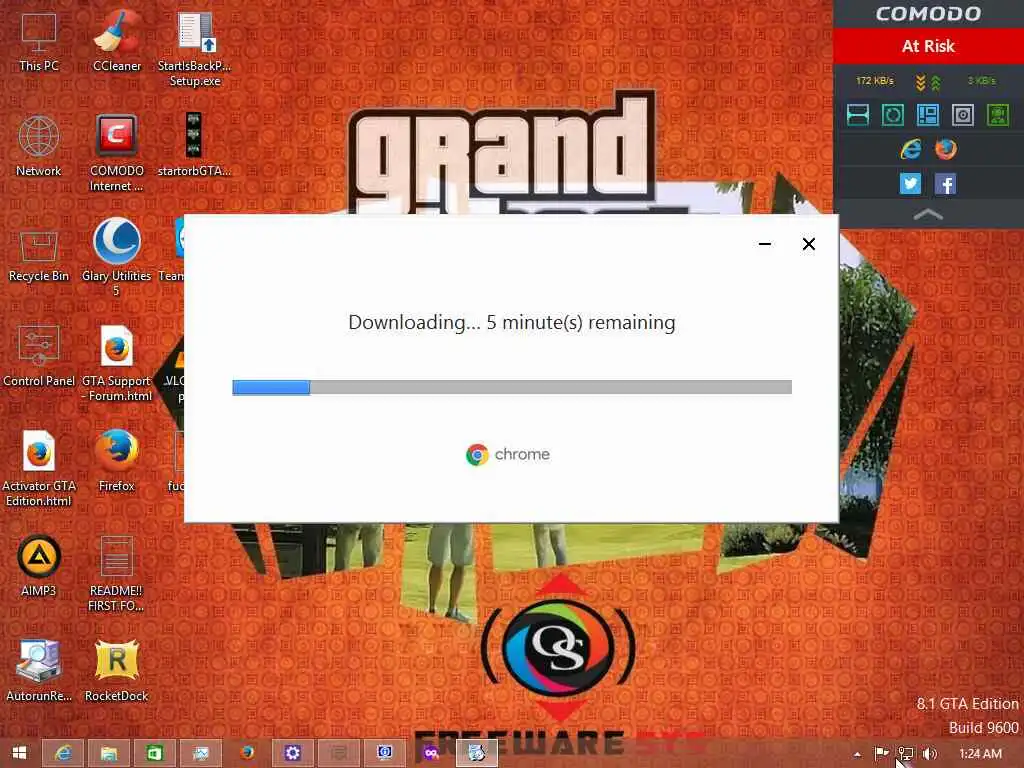The width and height of the screenshot is (1024, 768).
Task: Collapse the COMODO widget with chevron
Action: coord(928,214)
